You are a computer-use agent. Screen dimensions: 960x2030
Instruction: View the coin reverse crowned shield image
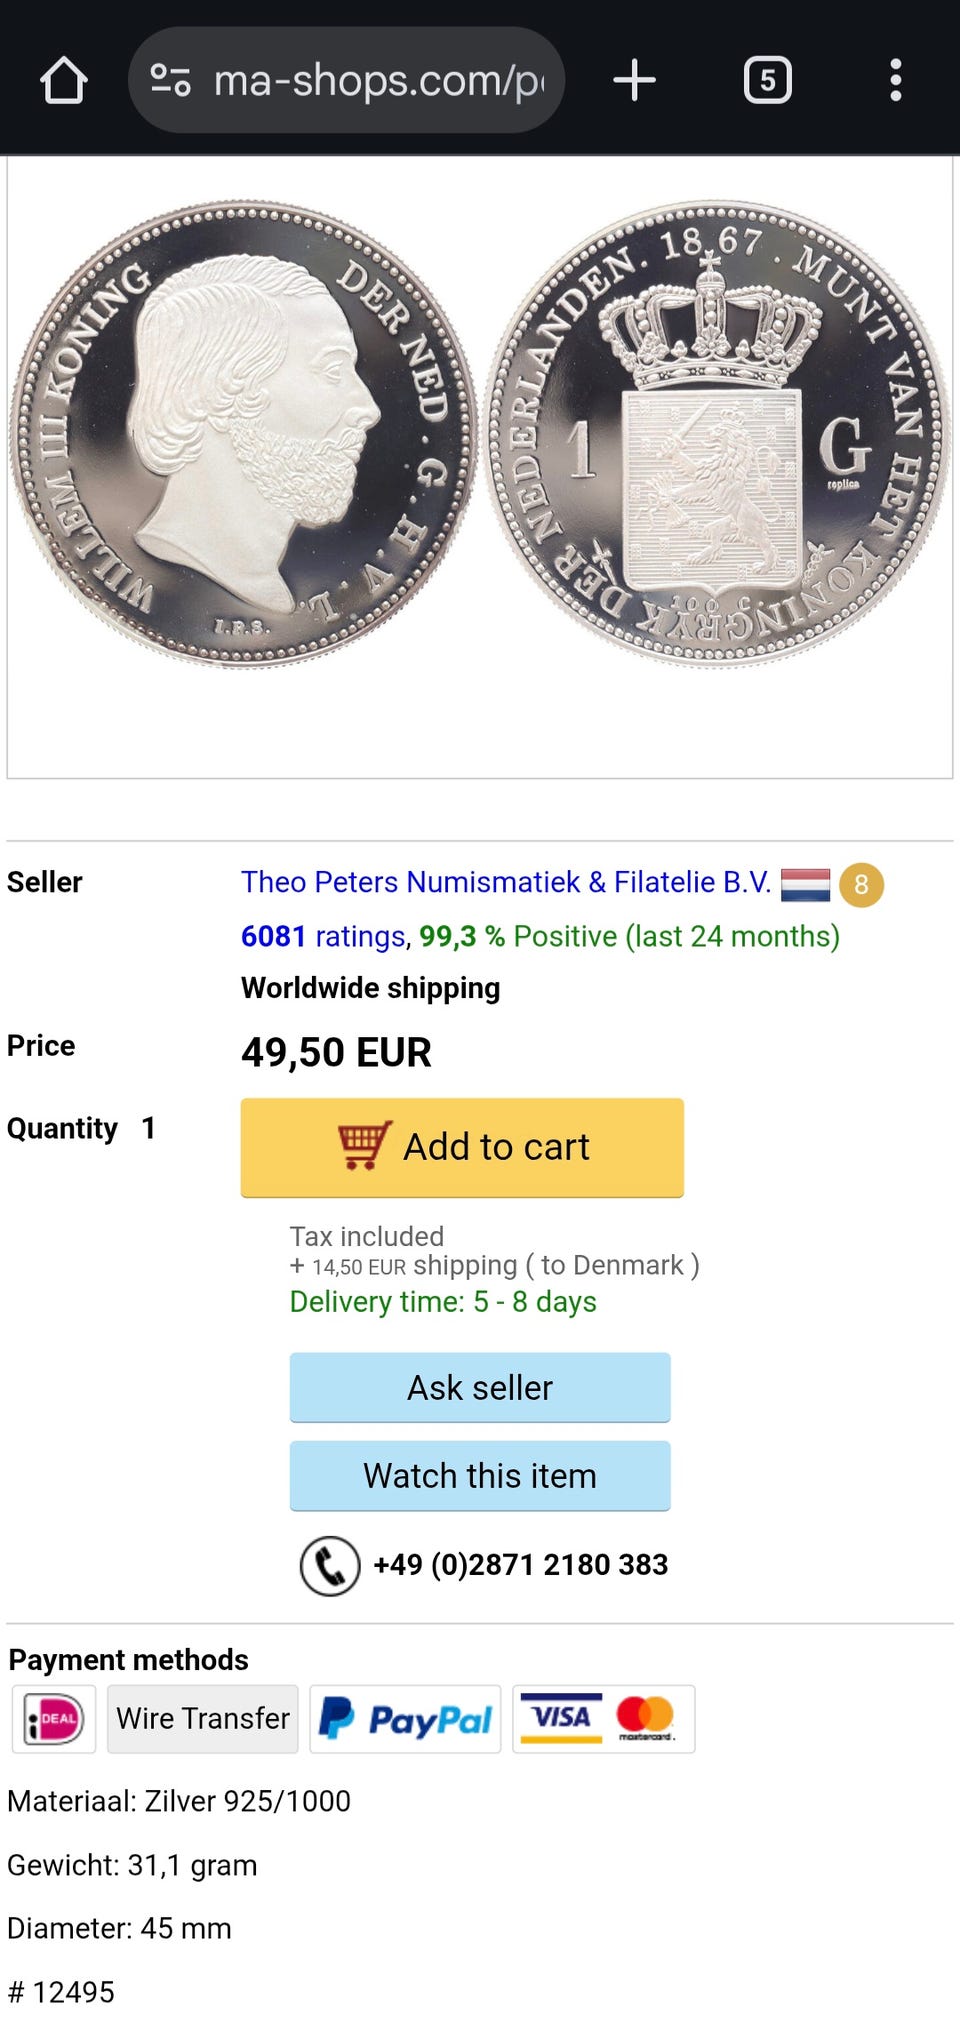coord(717,433)
